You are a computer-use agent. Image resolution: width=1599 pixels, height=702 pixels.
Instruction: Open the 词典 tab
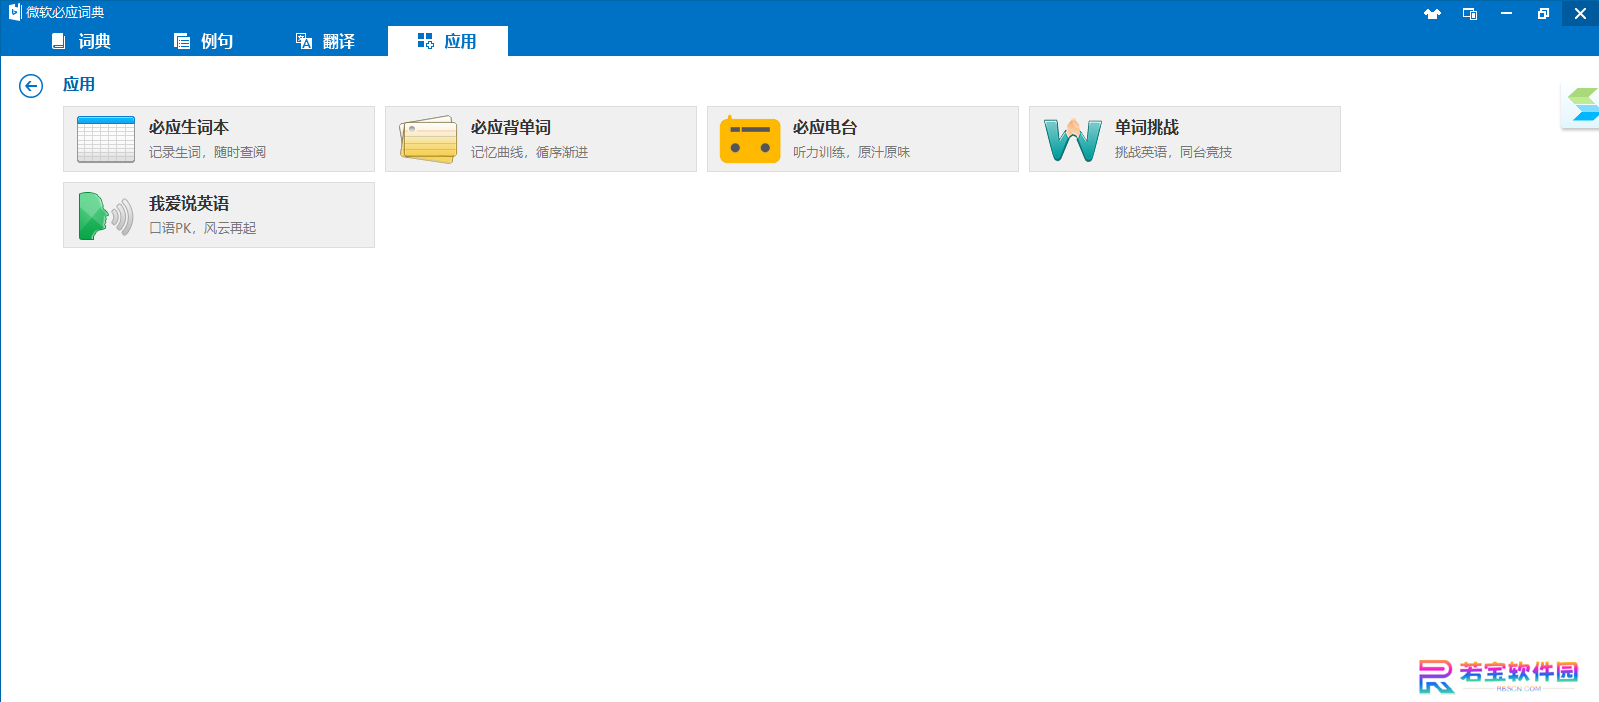[81, 41]
